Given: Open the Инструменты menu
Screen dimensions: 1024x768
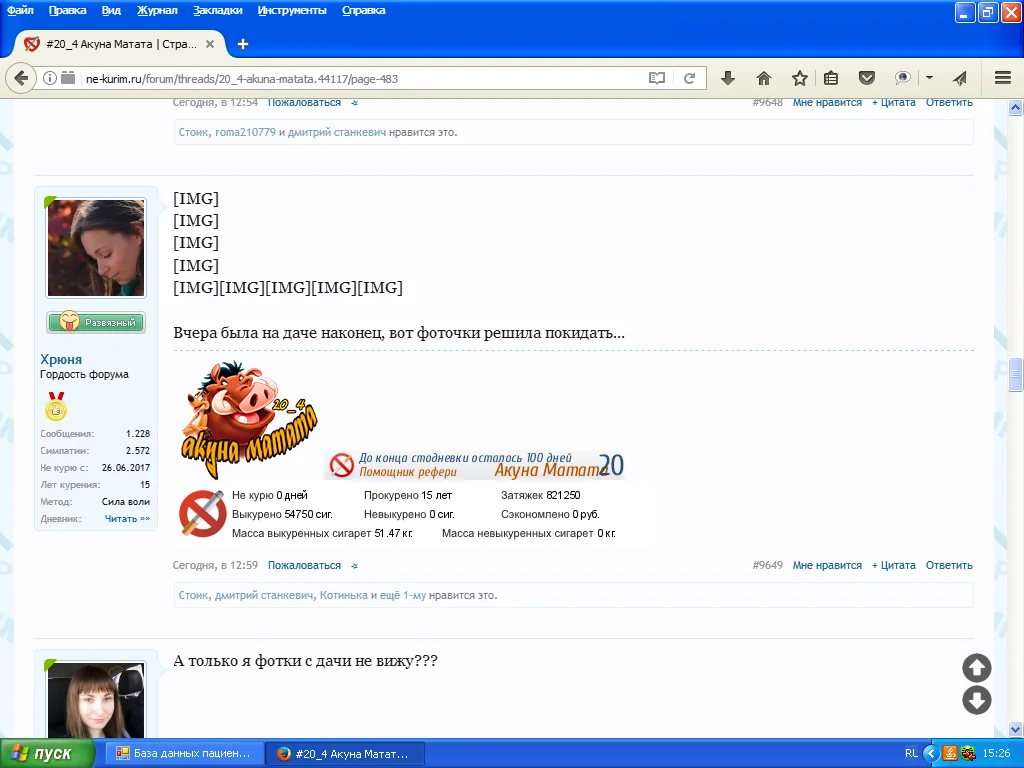Looking at the screenshot, I should [291, 10].
